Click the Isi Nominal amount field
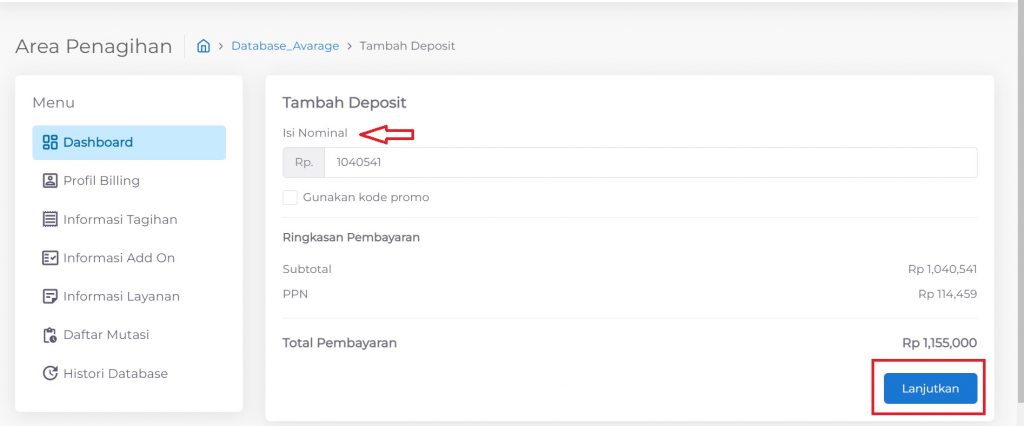This screenshot has height=426, width=1024. tap(650, 162)
